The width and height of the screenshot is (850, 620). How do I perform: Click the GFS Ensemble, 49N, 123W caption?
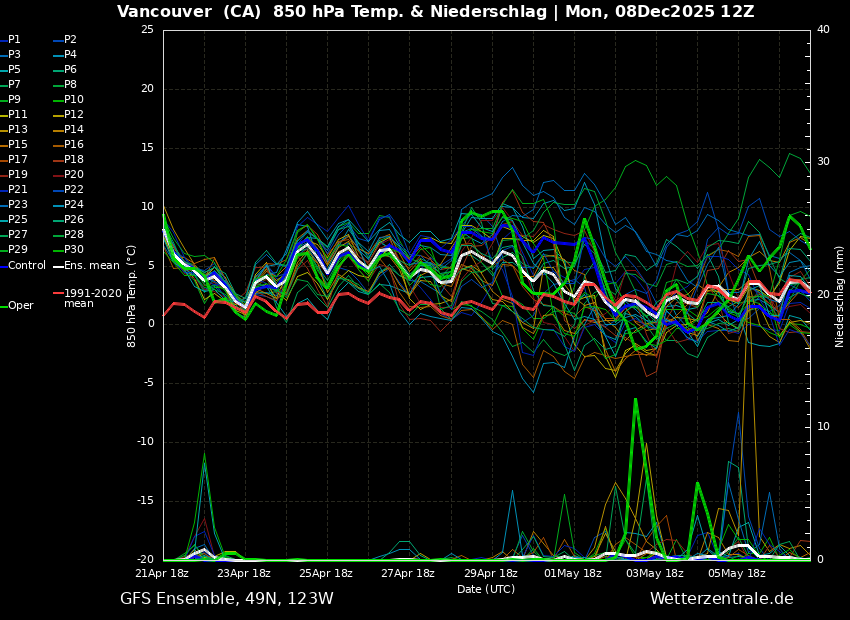point(227,599)
